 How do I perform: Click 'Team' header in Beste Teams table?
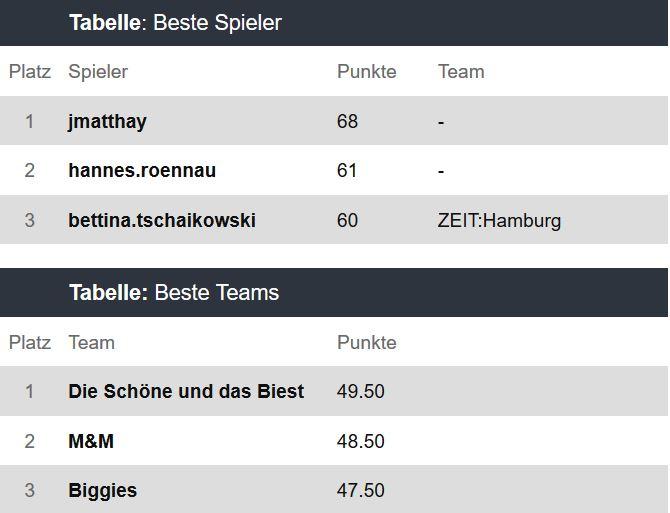point(91,342)
